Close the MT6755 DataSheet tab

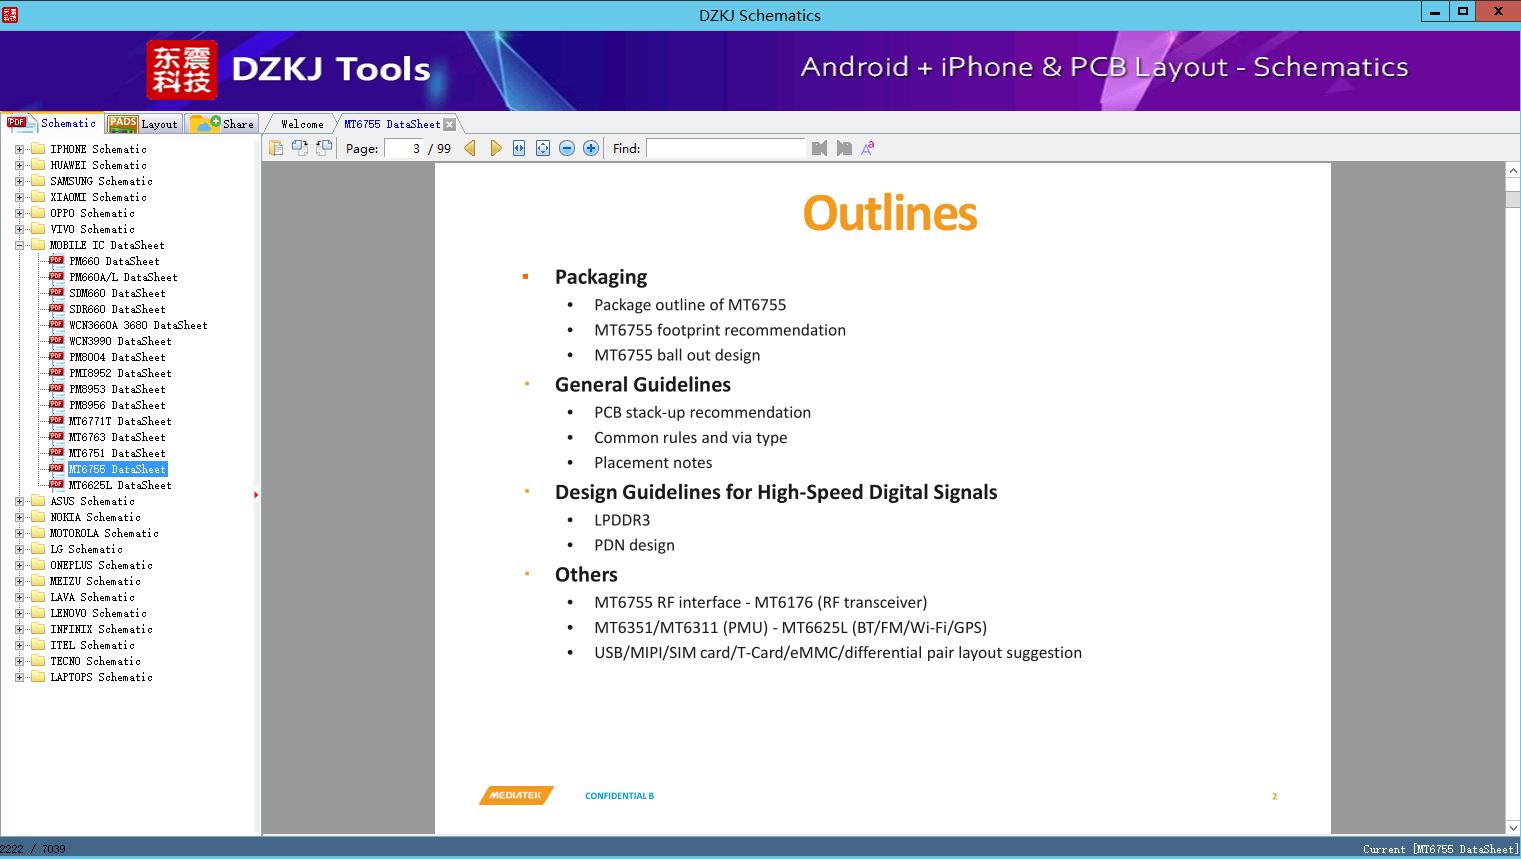tap(450, 124)
